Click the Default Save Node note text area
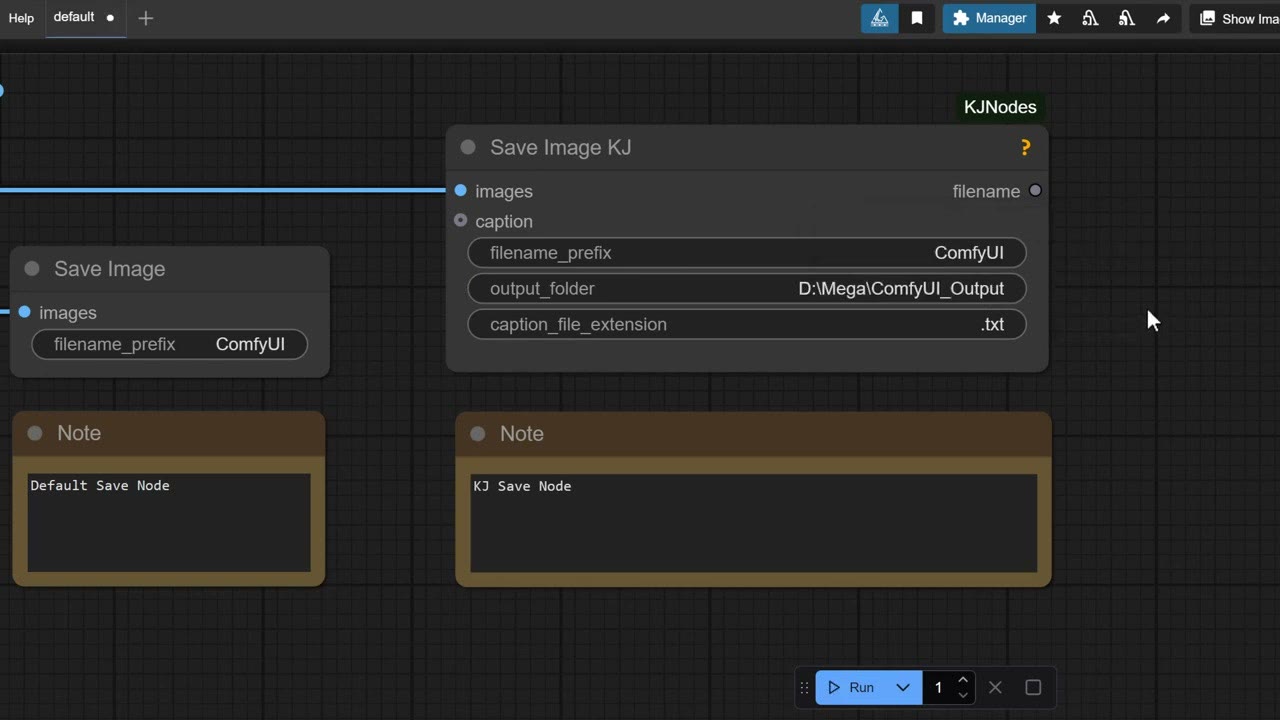This screenshot has height=720, width=1280. (169, 523)
